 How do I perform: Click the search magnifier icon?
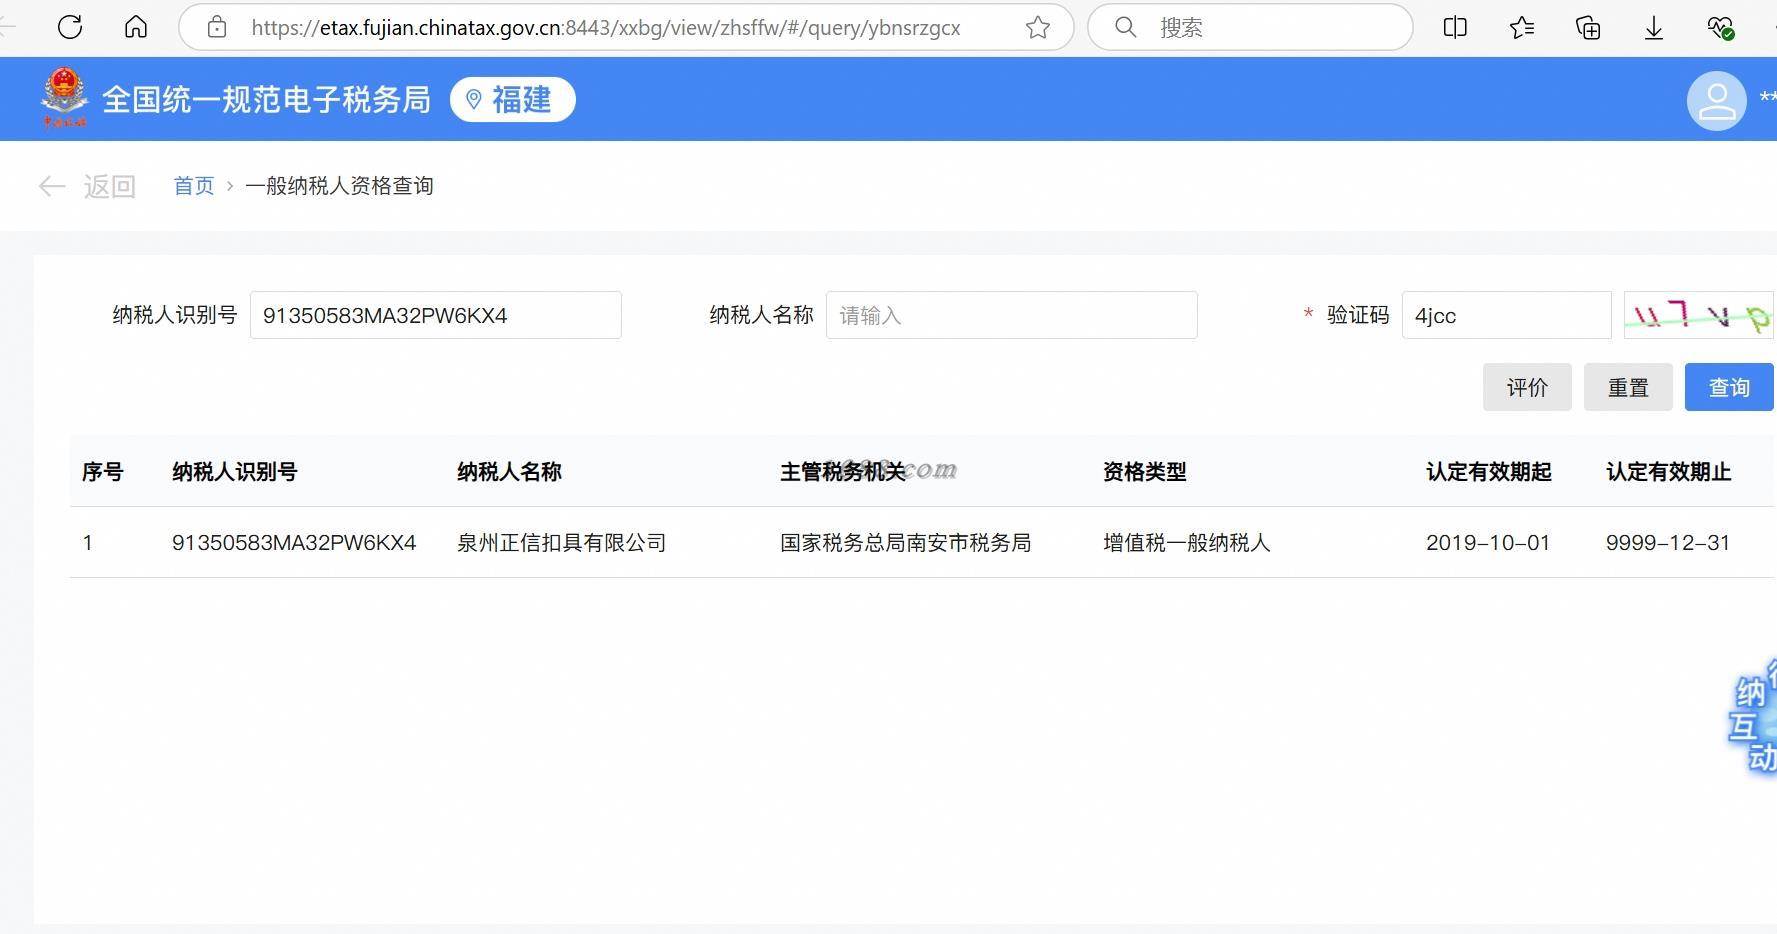(1126, 27)
